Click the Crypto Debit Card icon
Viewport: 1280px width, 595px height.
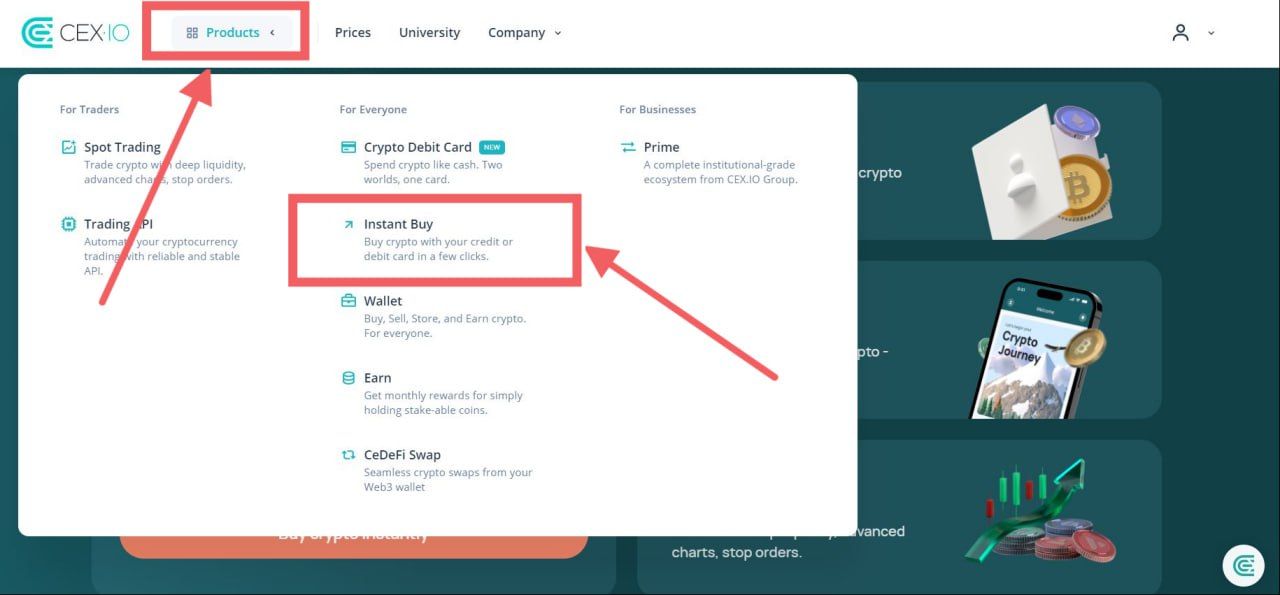point(348,147)
